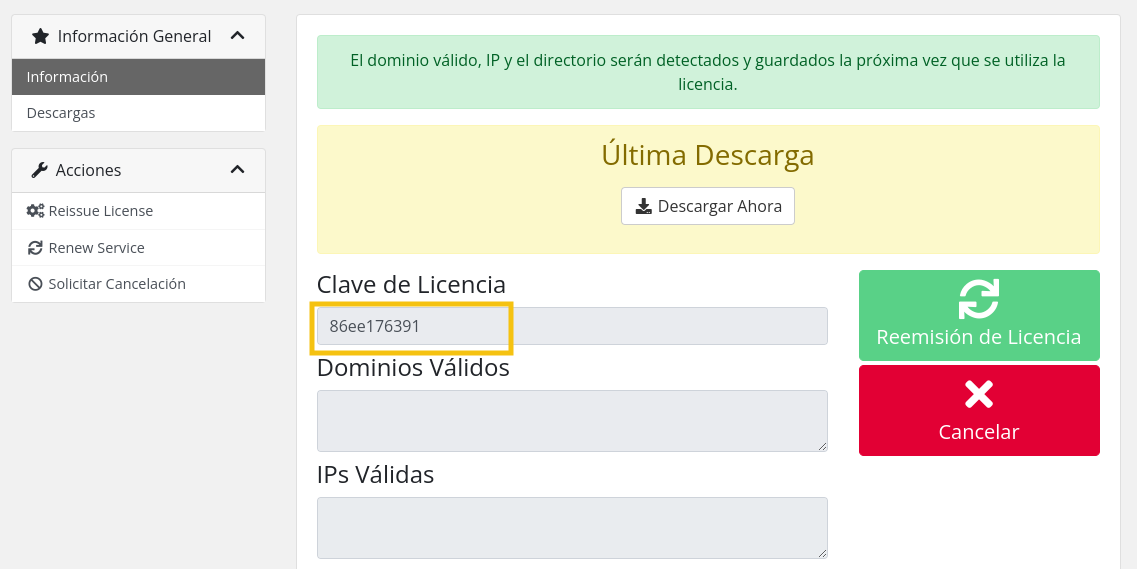
Task: Click the download icon in Descargar Ahora
Action: (x=644, y=207)
